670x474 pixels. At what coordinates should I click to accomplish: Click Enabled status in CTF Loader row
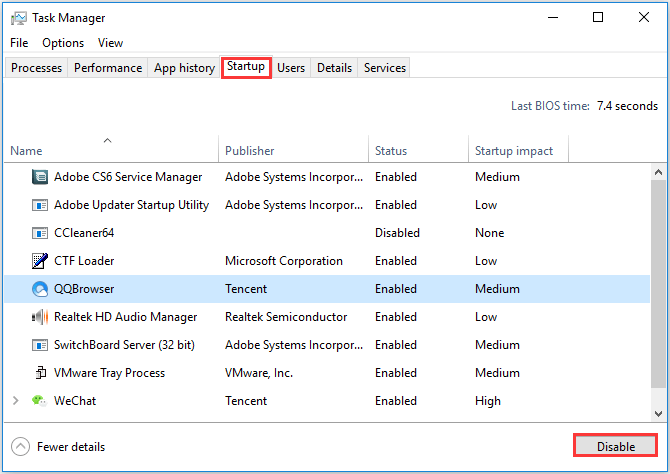(x=396, y=261)
